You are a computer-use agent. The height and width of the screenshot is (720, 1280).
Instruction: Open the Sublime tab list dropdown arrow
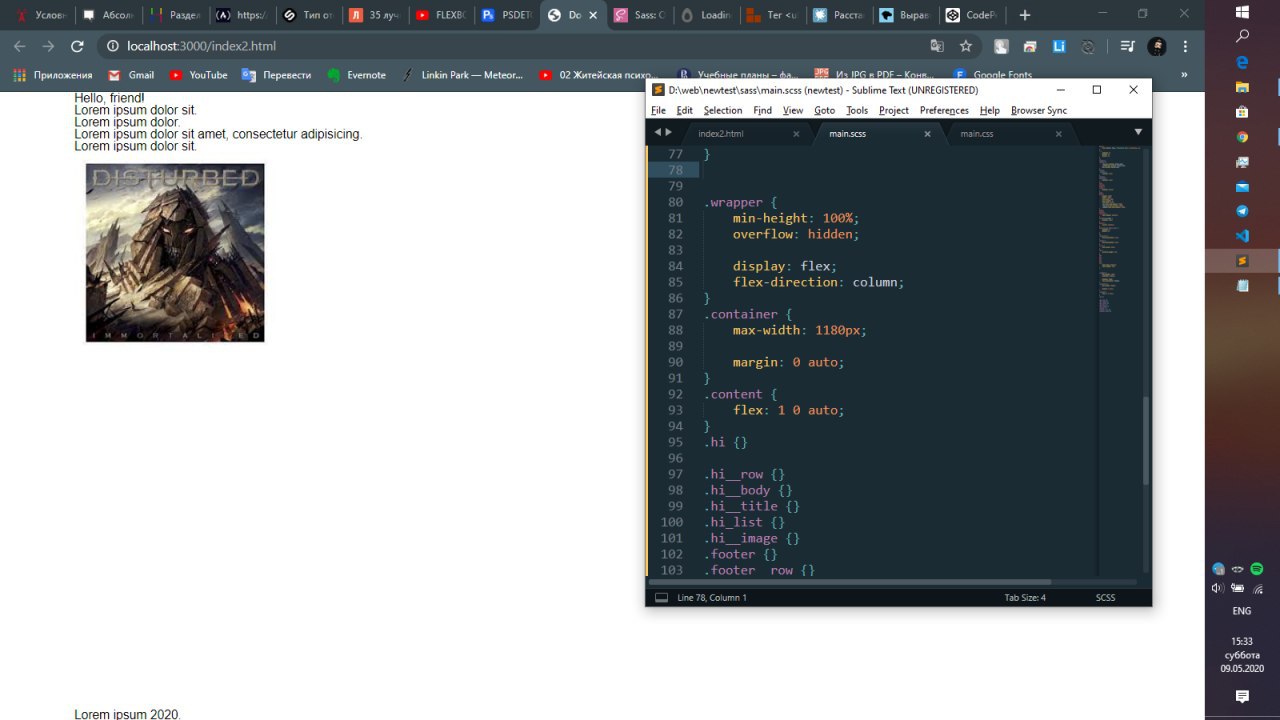(1138, 132)
